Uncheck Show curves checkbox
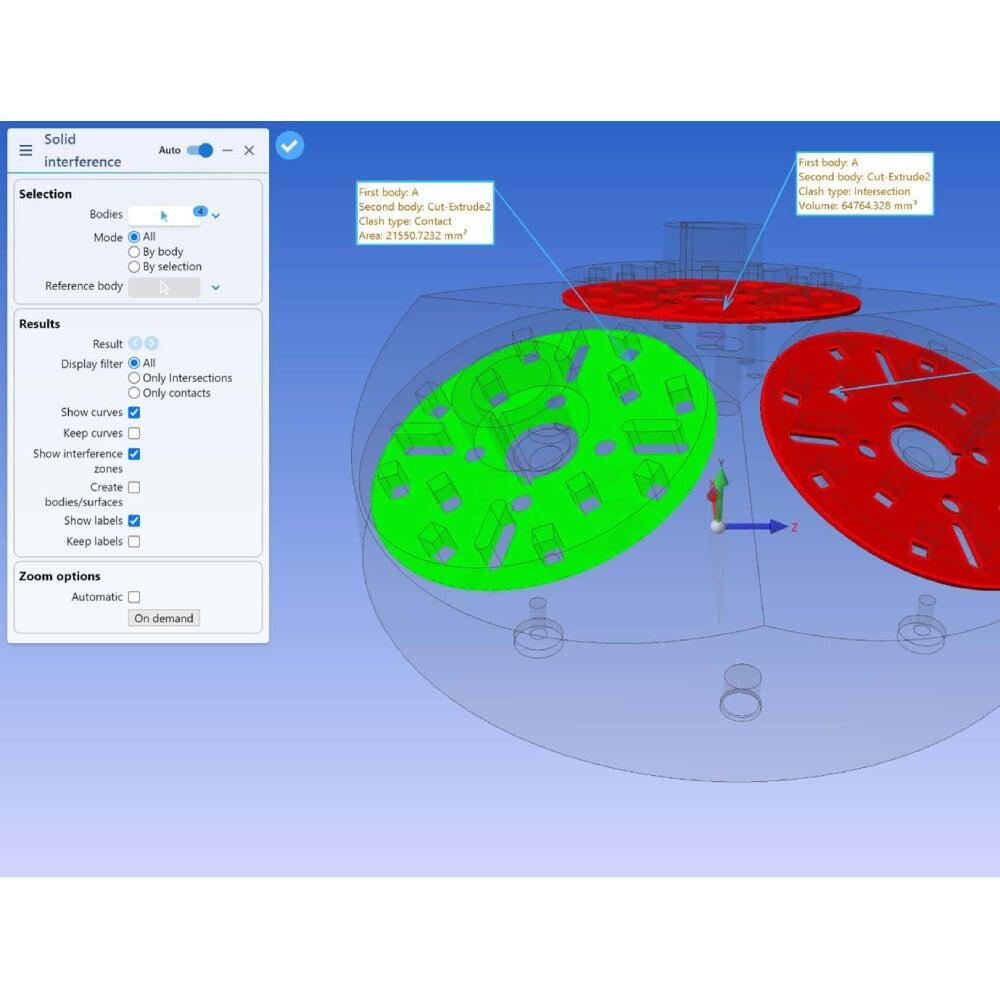 (x=134, y=413)
